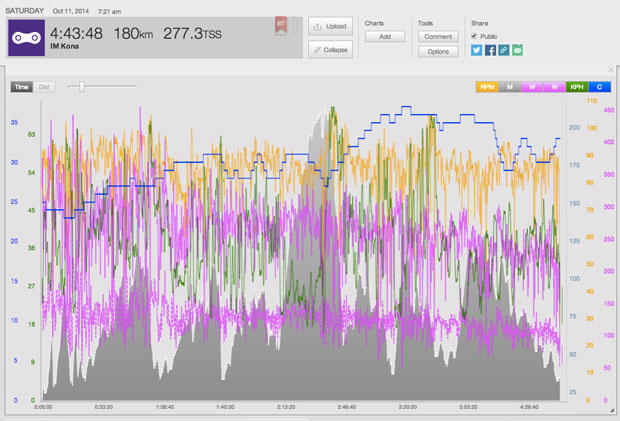The width and height of the screenshot is (620, 421).
Task: Close the chart panel with X
Action: tap(610, 70)
